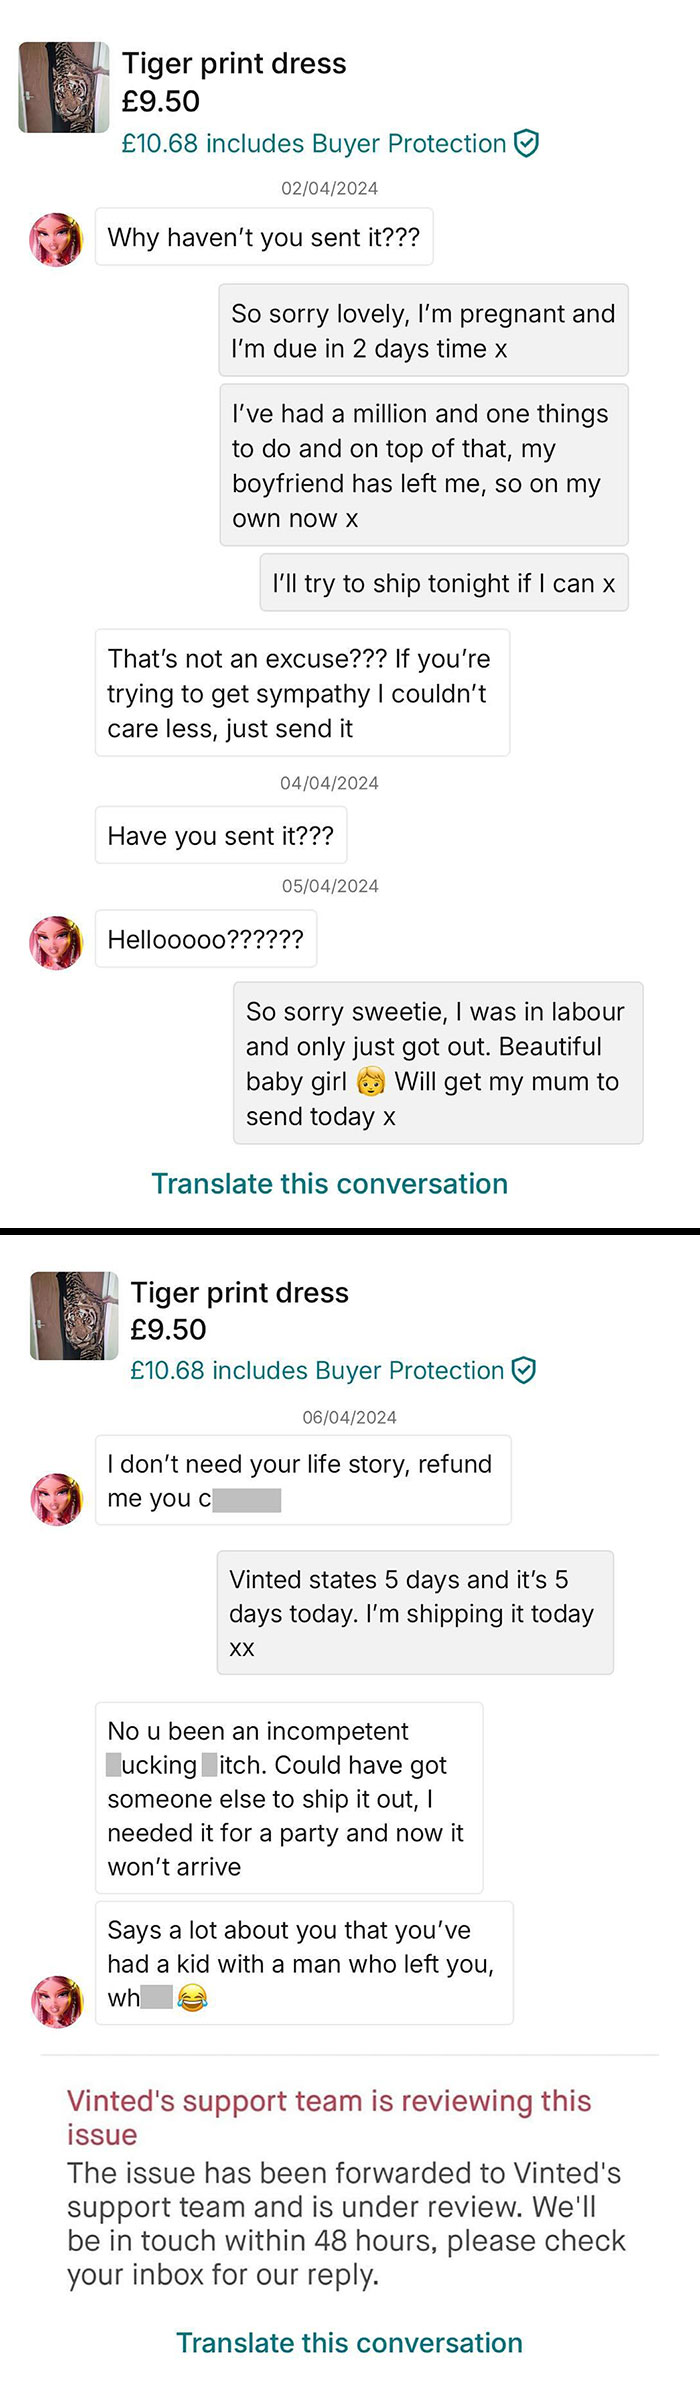
Task: Select the Have you sent it message bubble
Action: tap(221, 835)
